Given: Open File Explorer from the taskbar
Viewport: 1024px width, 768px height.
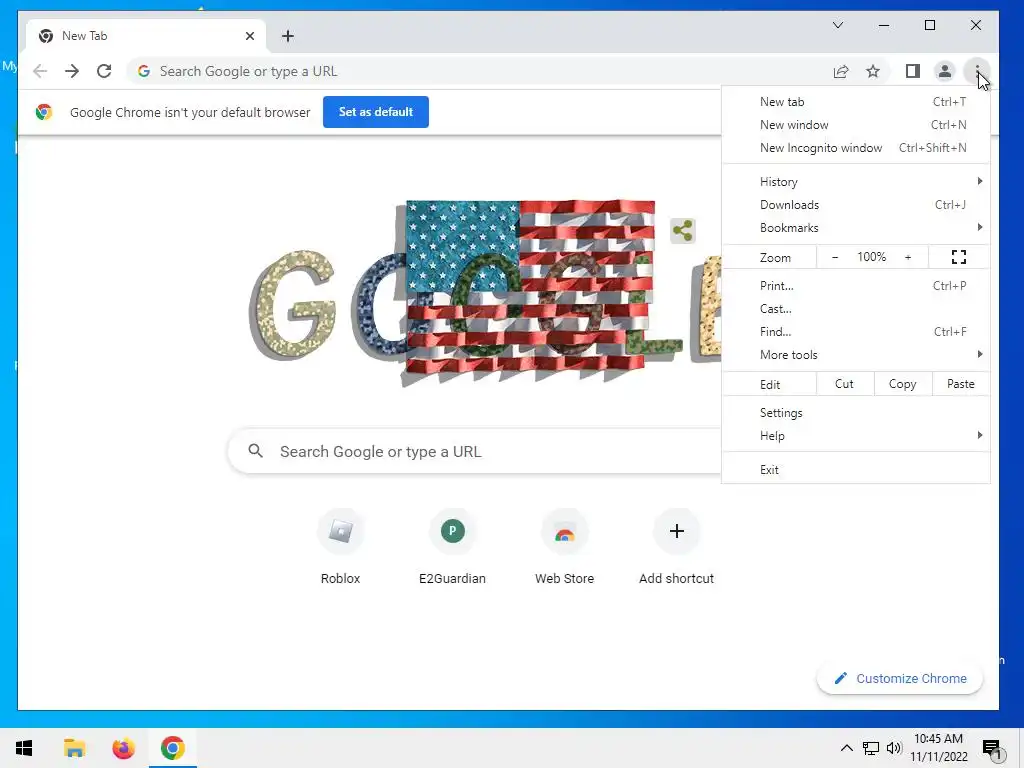Looking at the screenshot, I should [x=74, y=748].
